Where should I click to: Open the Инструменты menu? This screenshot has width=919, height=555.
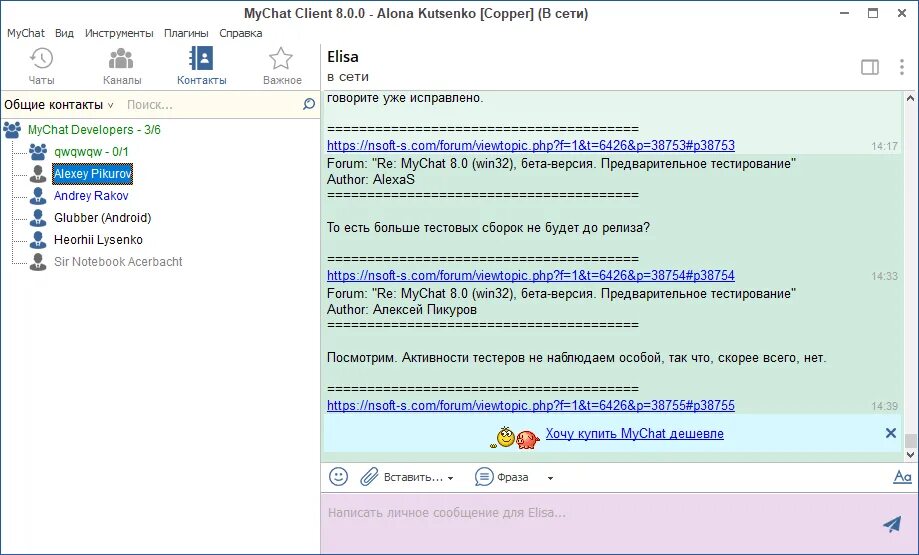click(119, 33)
